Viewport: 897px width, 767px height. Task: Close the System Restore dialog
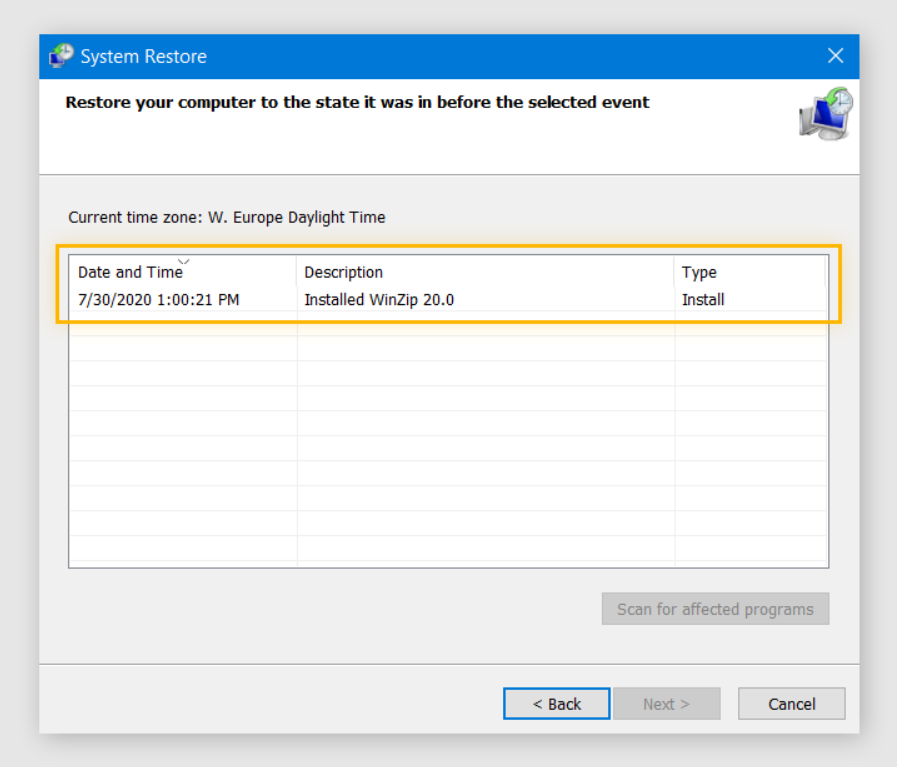point(836,56)
